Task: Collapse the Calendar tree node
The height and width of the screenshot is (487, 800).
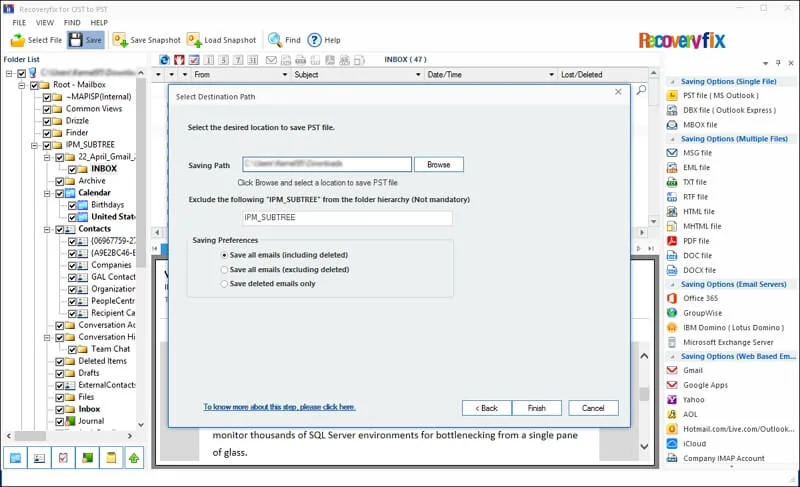Action: (47, 193)
